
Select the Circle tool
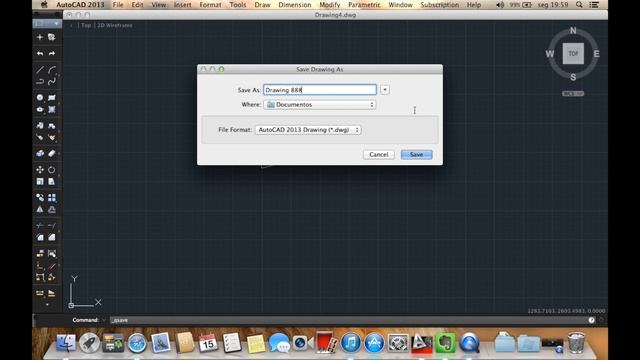(40, 98)
